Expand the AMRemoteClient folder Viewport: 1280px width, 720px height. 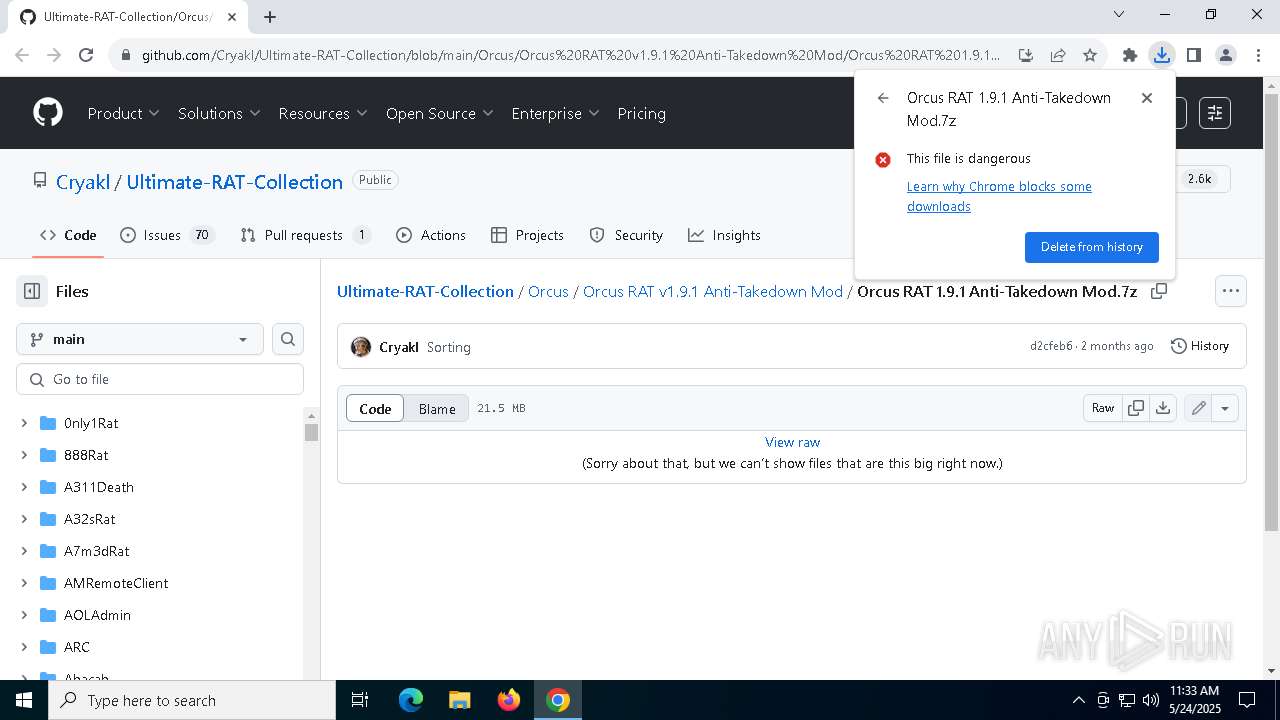click(24, 583)
